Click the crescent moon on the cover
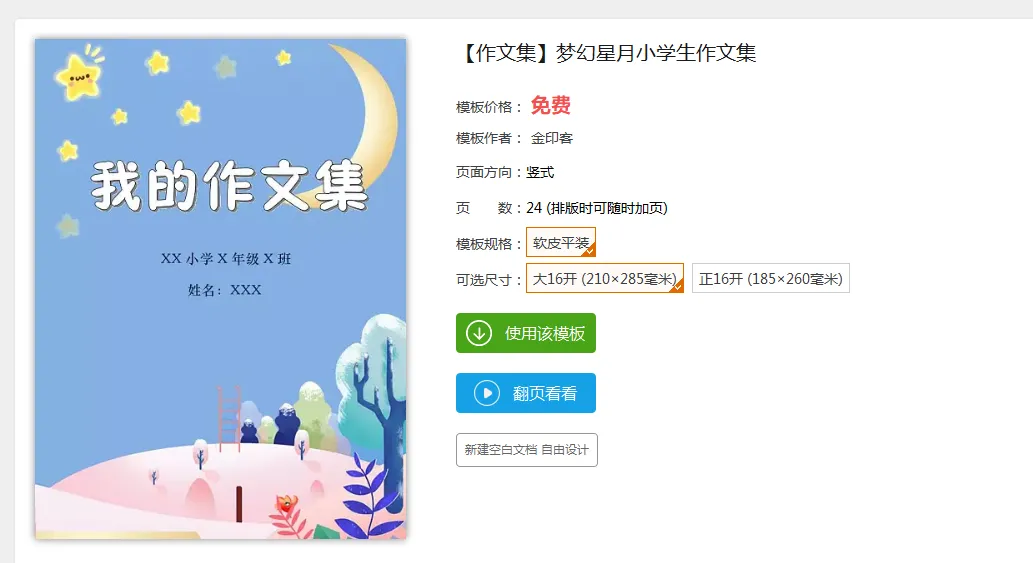Screen dimensions: 1033x563 [x=368, y=119]
